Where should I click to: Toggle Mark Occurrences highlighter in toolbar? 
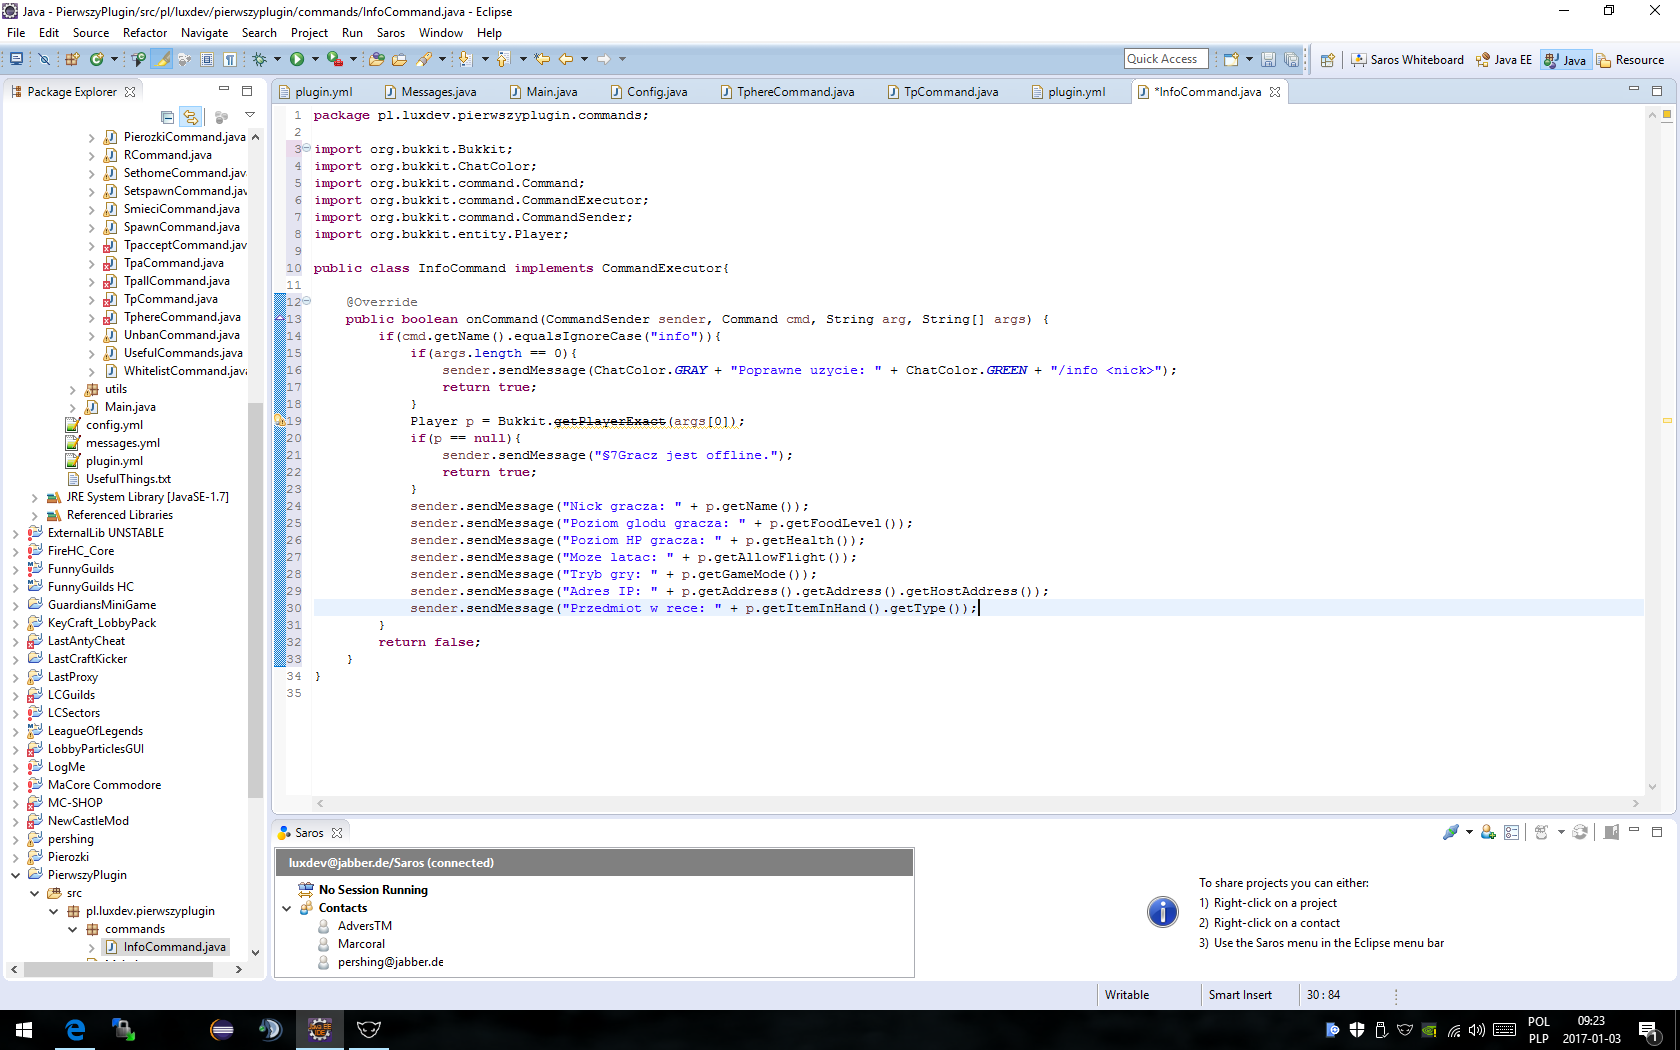(162, 60)
